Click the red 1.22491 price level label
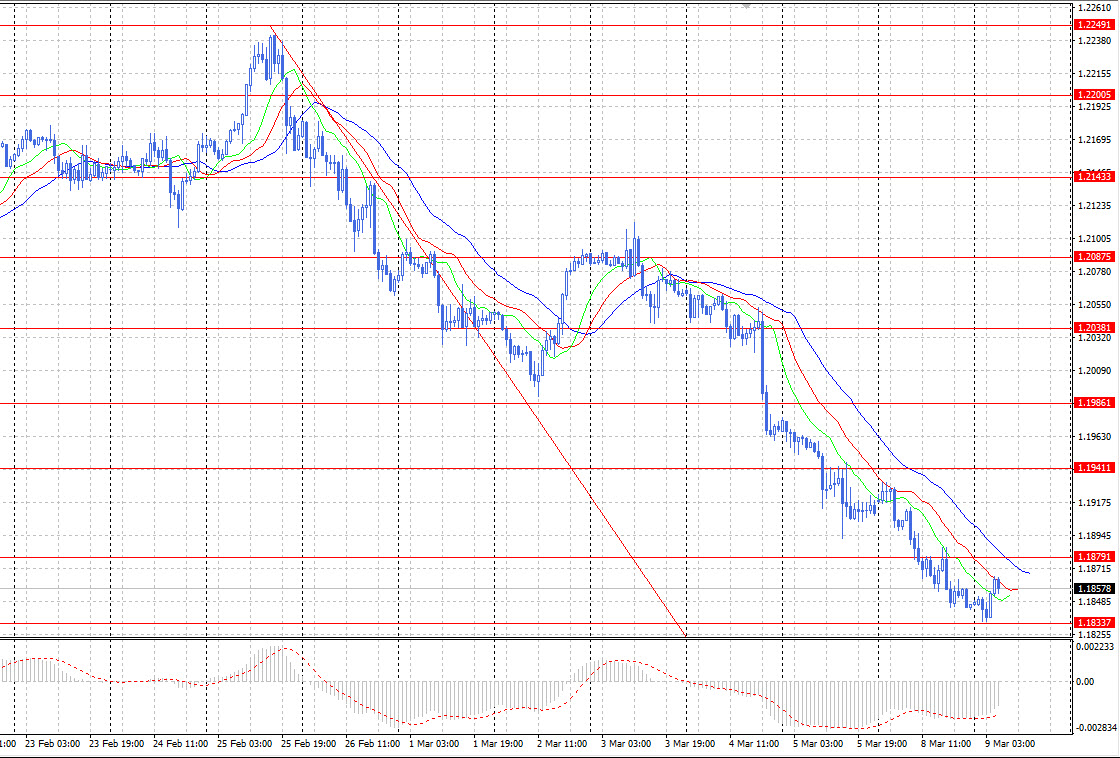Screen dimensions: 1120x758 pos(1094,25)
